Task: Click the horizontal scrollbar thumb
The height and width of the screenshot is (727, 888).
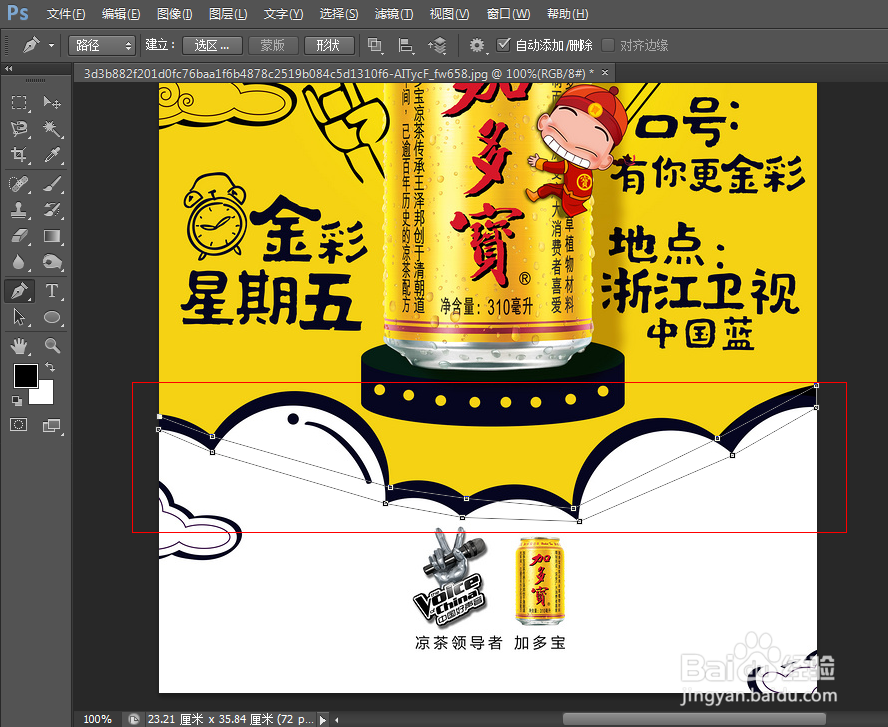Action: coord(694,720)
